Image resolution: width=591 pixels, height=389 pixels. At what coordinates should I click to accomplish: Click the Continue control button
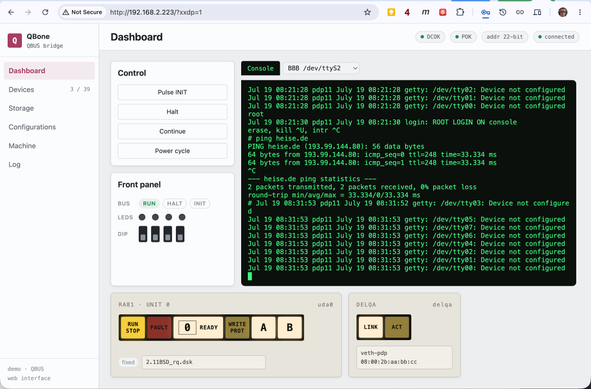[172, 132]
